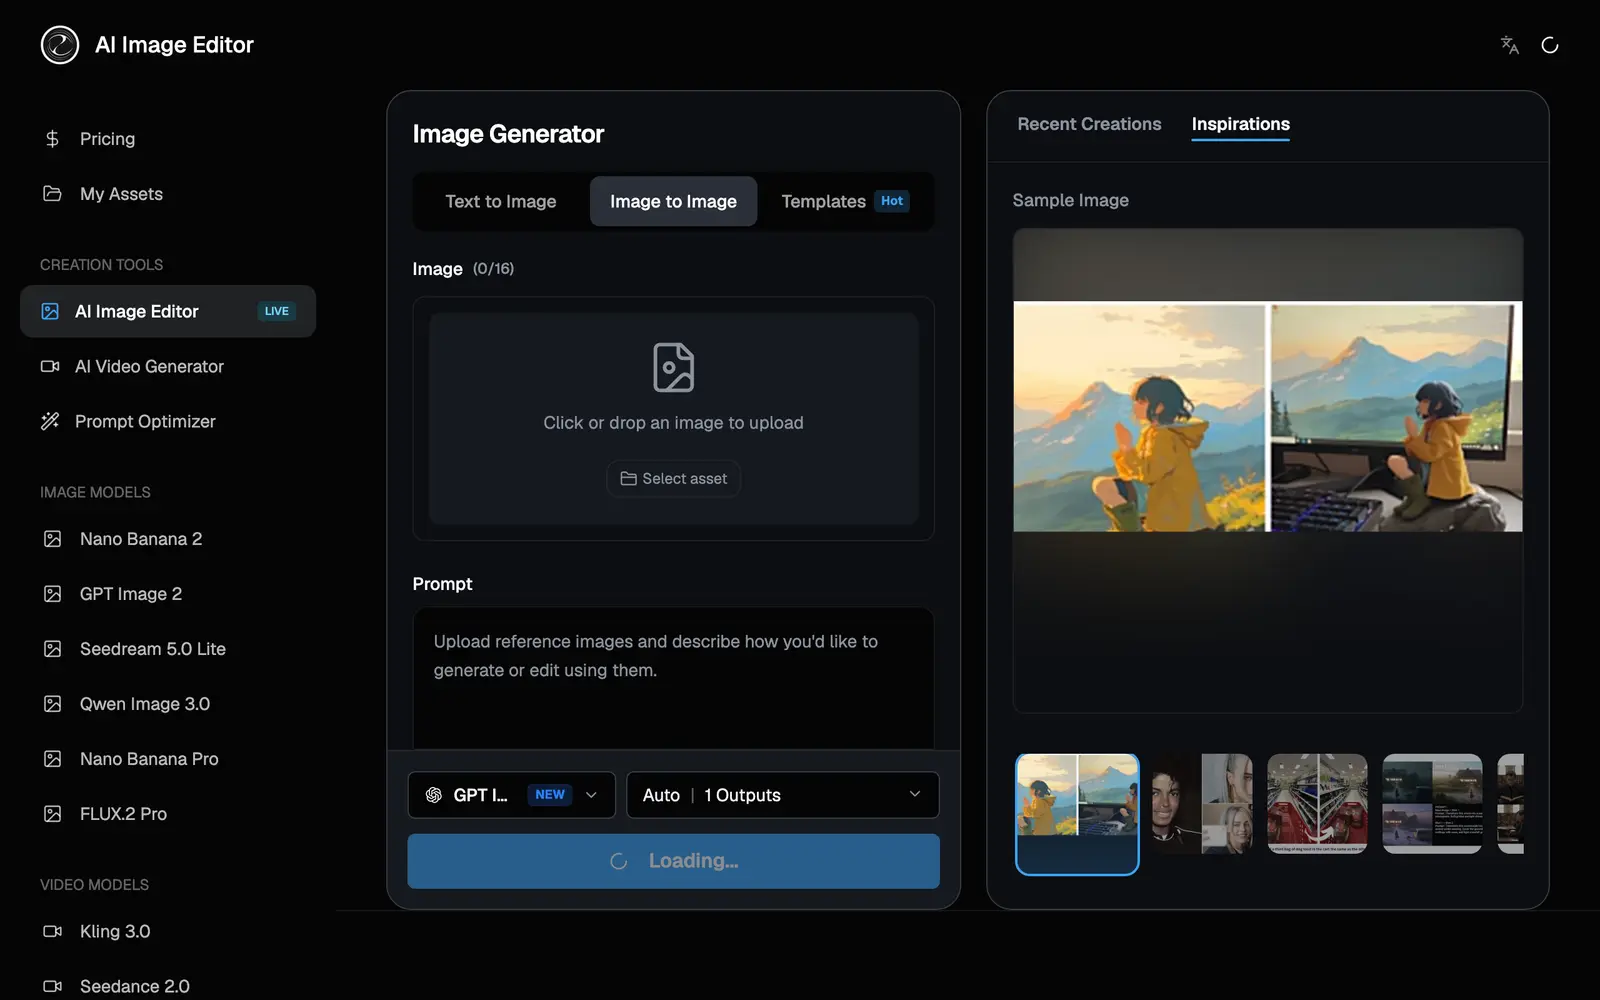
Task: Select the portrait faces collage thumbnail
Action: click(1202, 804)
